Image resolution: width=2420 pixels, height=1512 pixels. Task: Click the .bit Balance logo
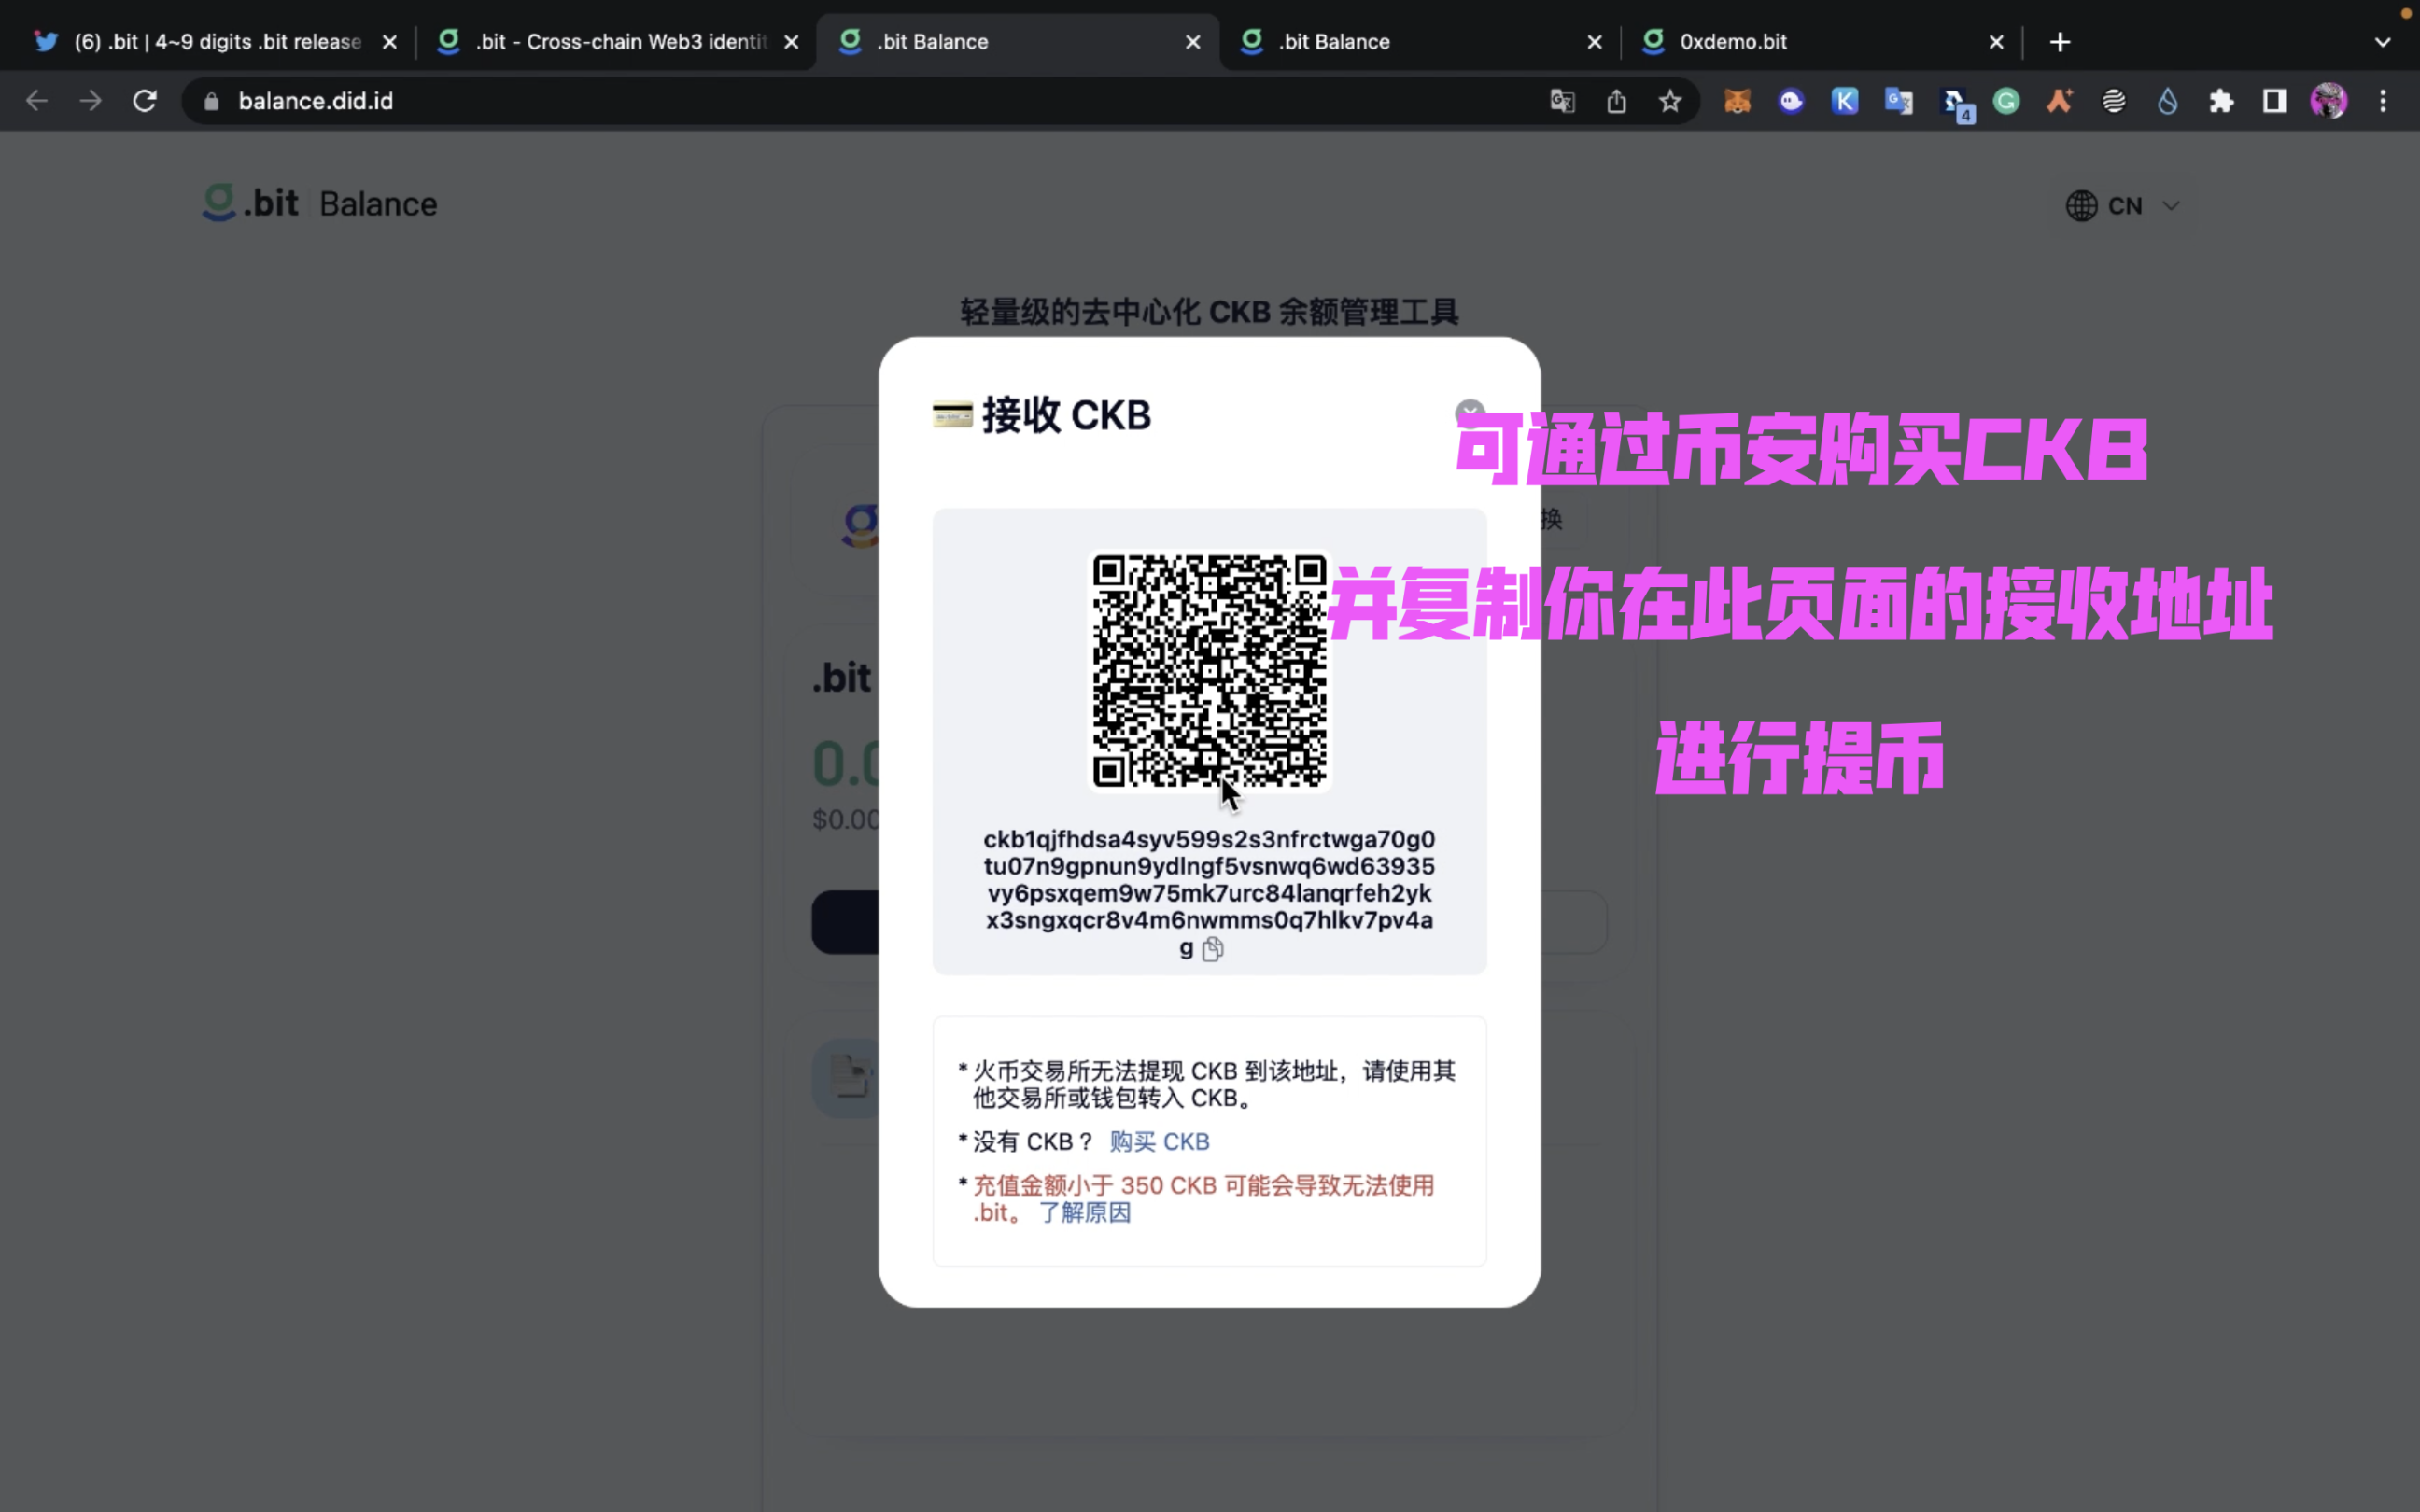click(319, 203)
